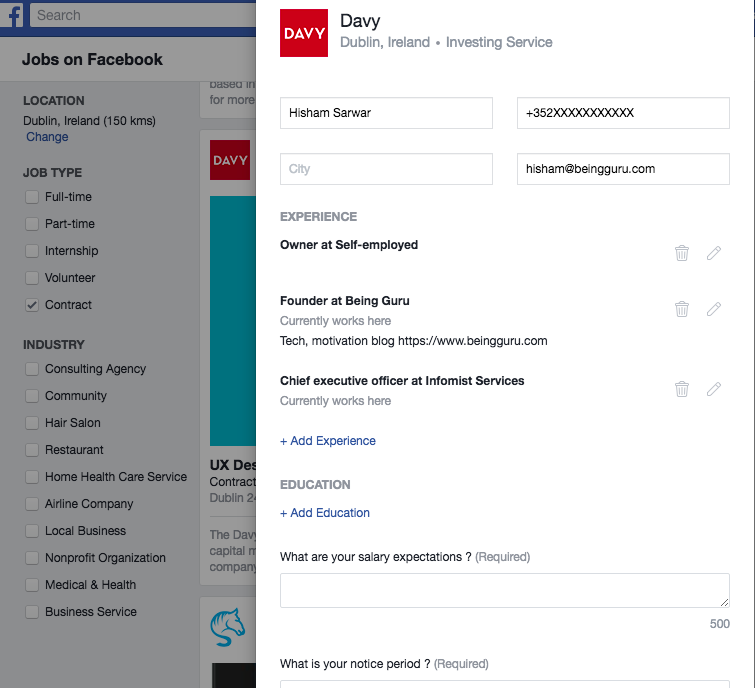Screen dimensions: 755x688
Task: Click the Davy logo in the dialog header
Action: [304, 33]
